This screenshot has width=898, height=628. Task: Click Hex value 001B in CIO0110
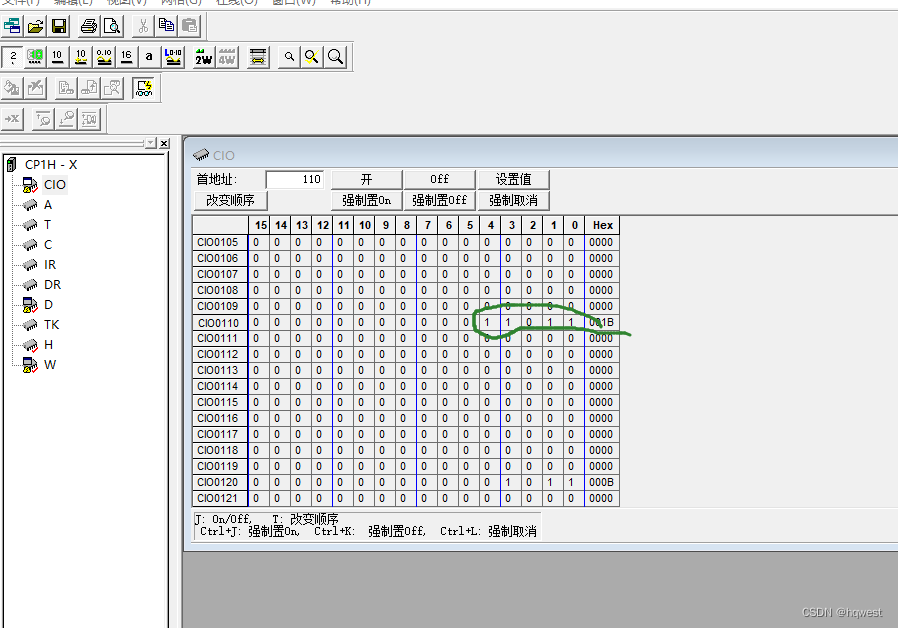tap(601, 323)
